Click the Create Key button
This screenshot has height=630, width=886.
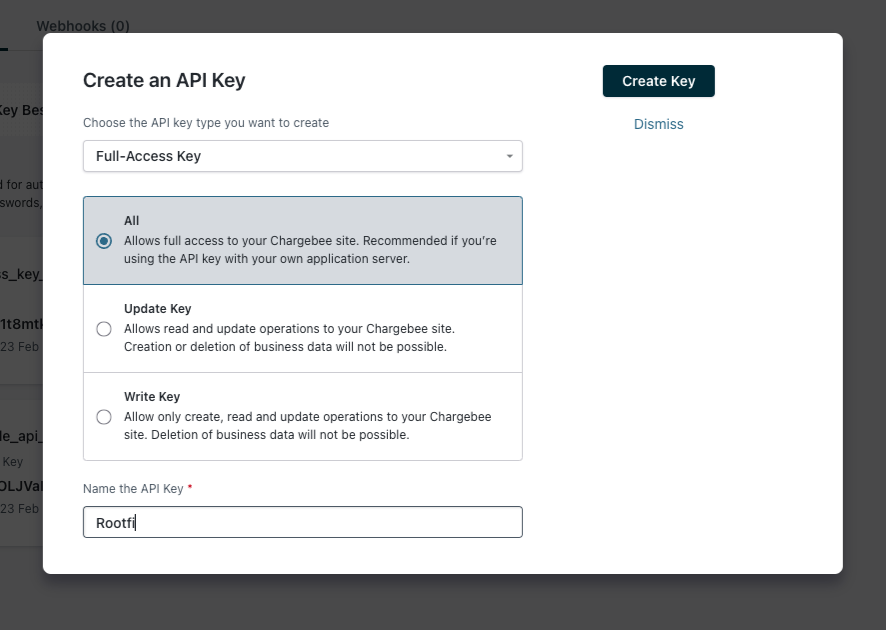[x=658, y=81]
